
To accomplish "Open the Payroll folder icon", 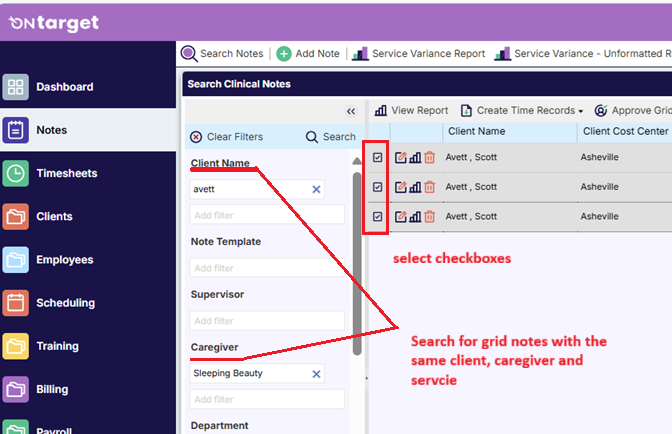I will 15,428.
